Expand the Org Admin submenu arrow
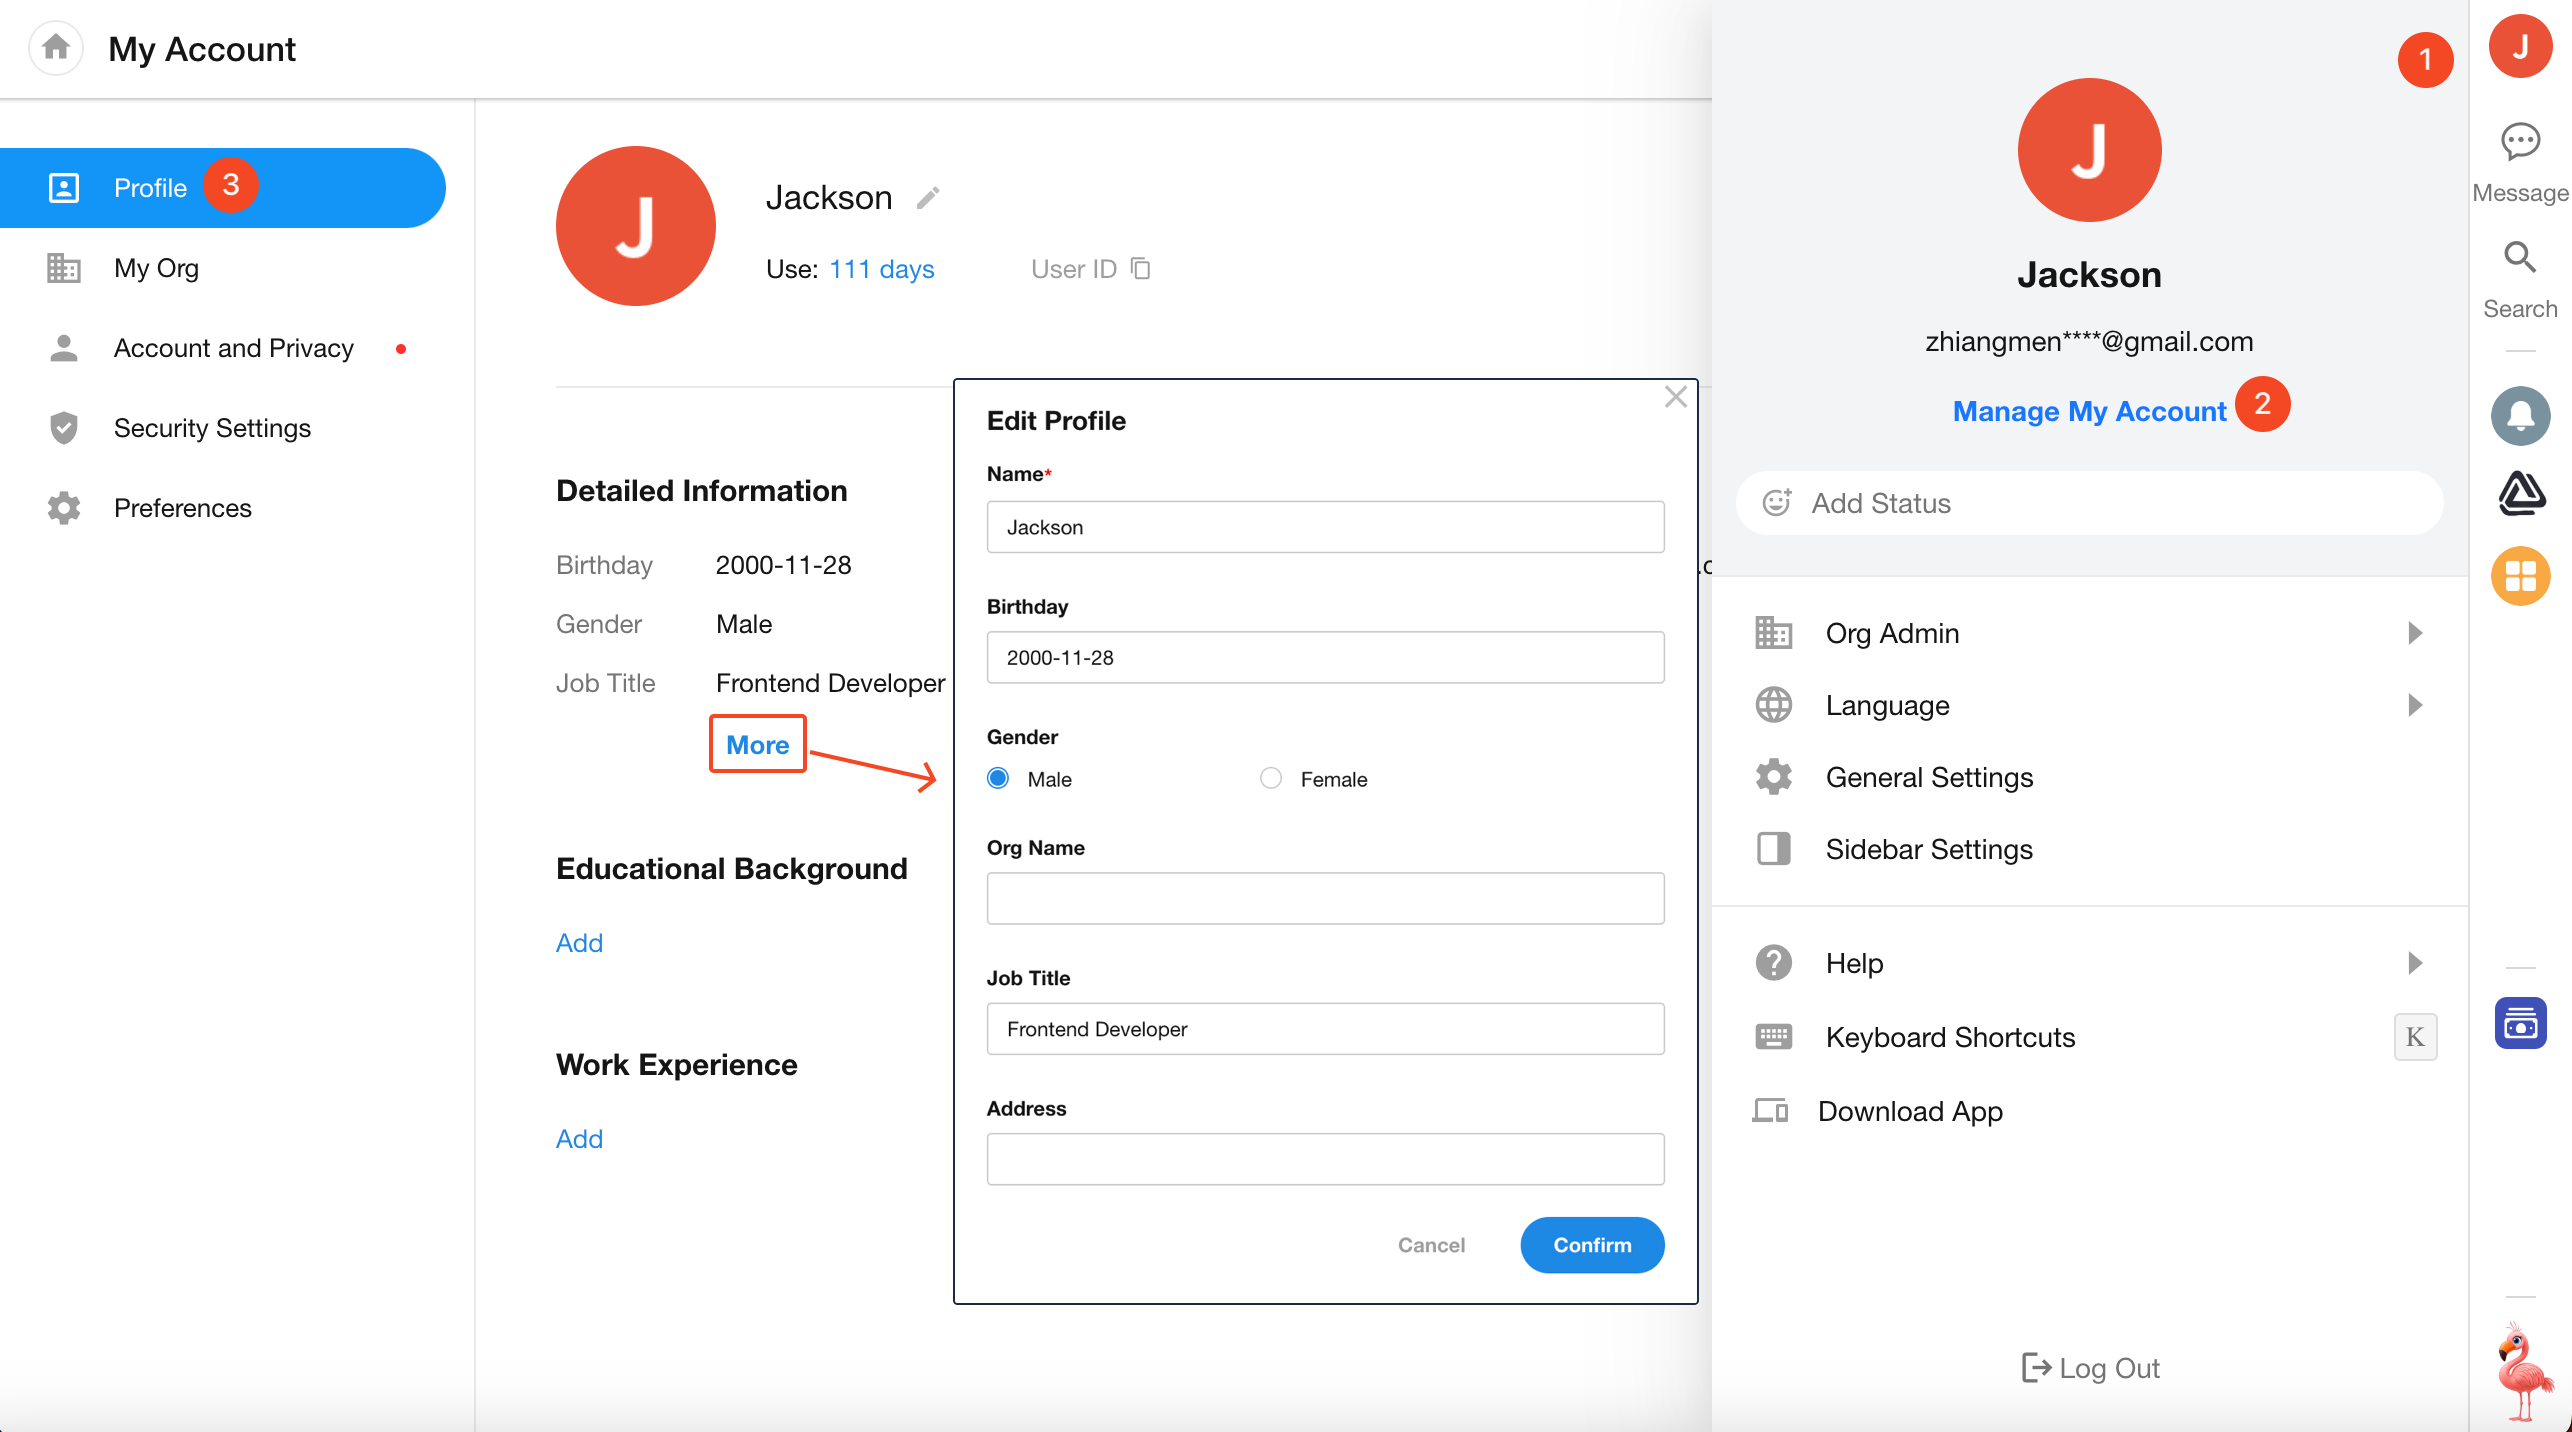This screenshot has height=1432, width=2572. click(2415, 633)
